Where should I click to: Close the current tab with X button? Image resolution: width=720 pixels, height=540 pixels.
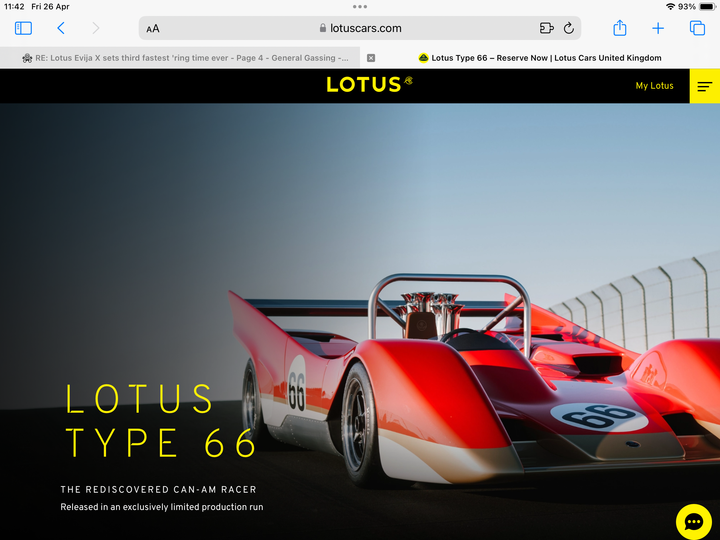(371, 58)
